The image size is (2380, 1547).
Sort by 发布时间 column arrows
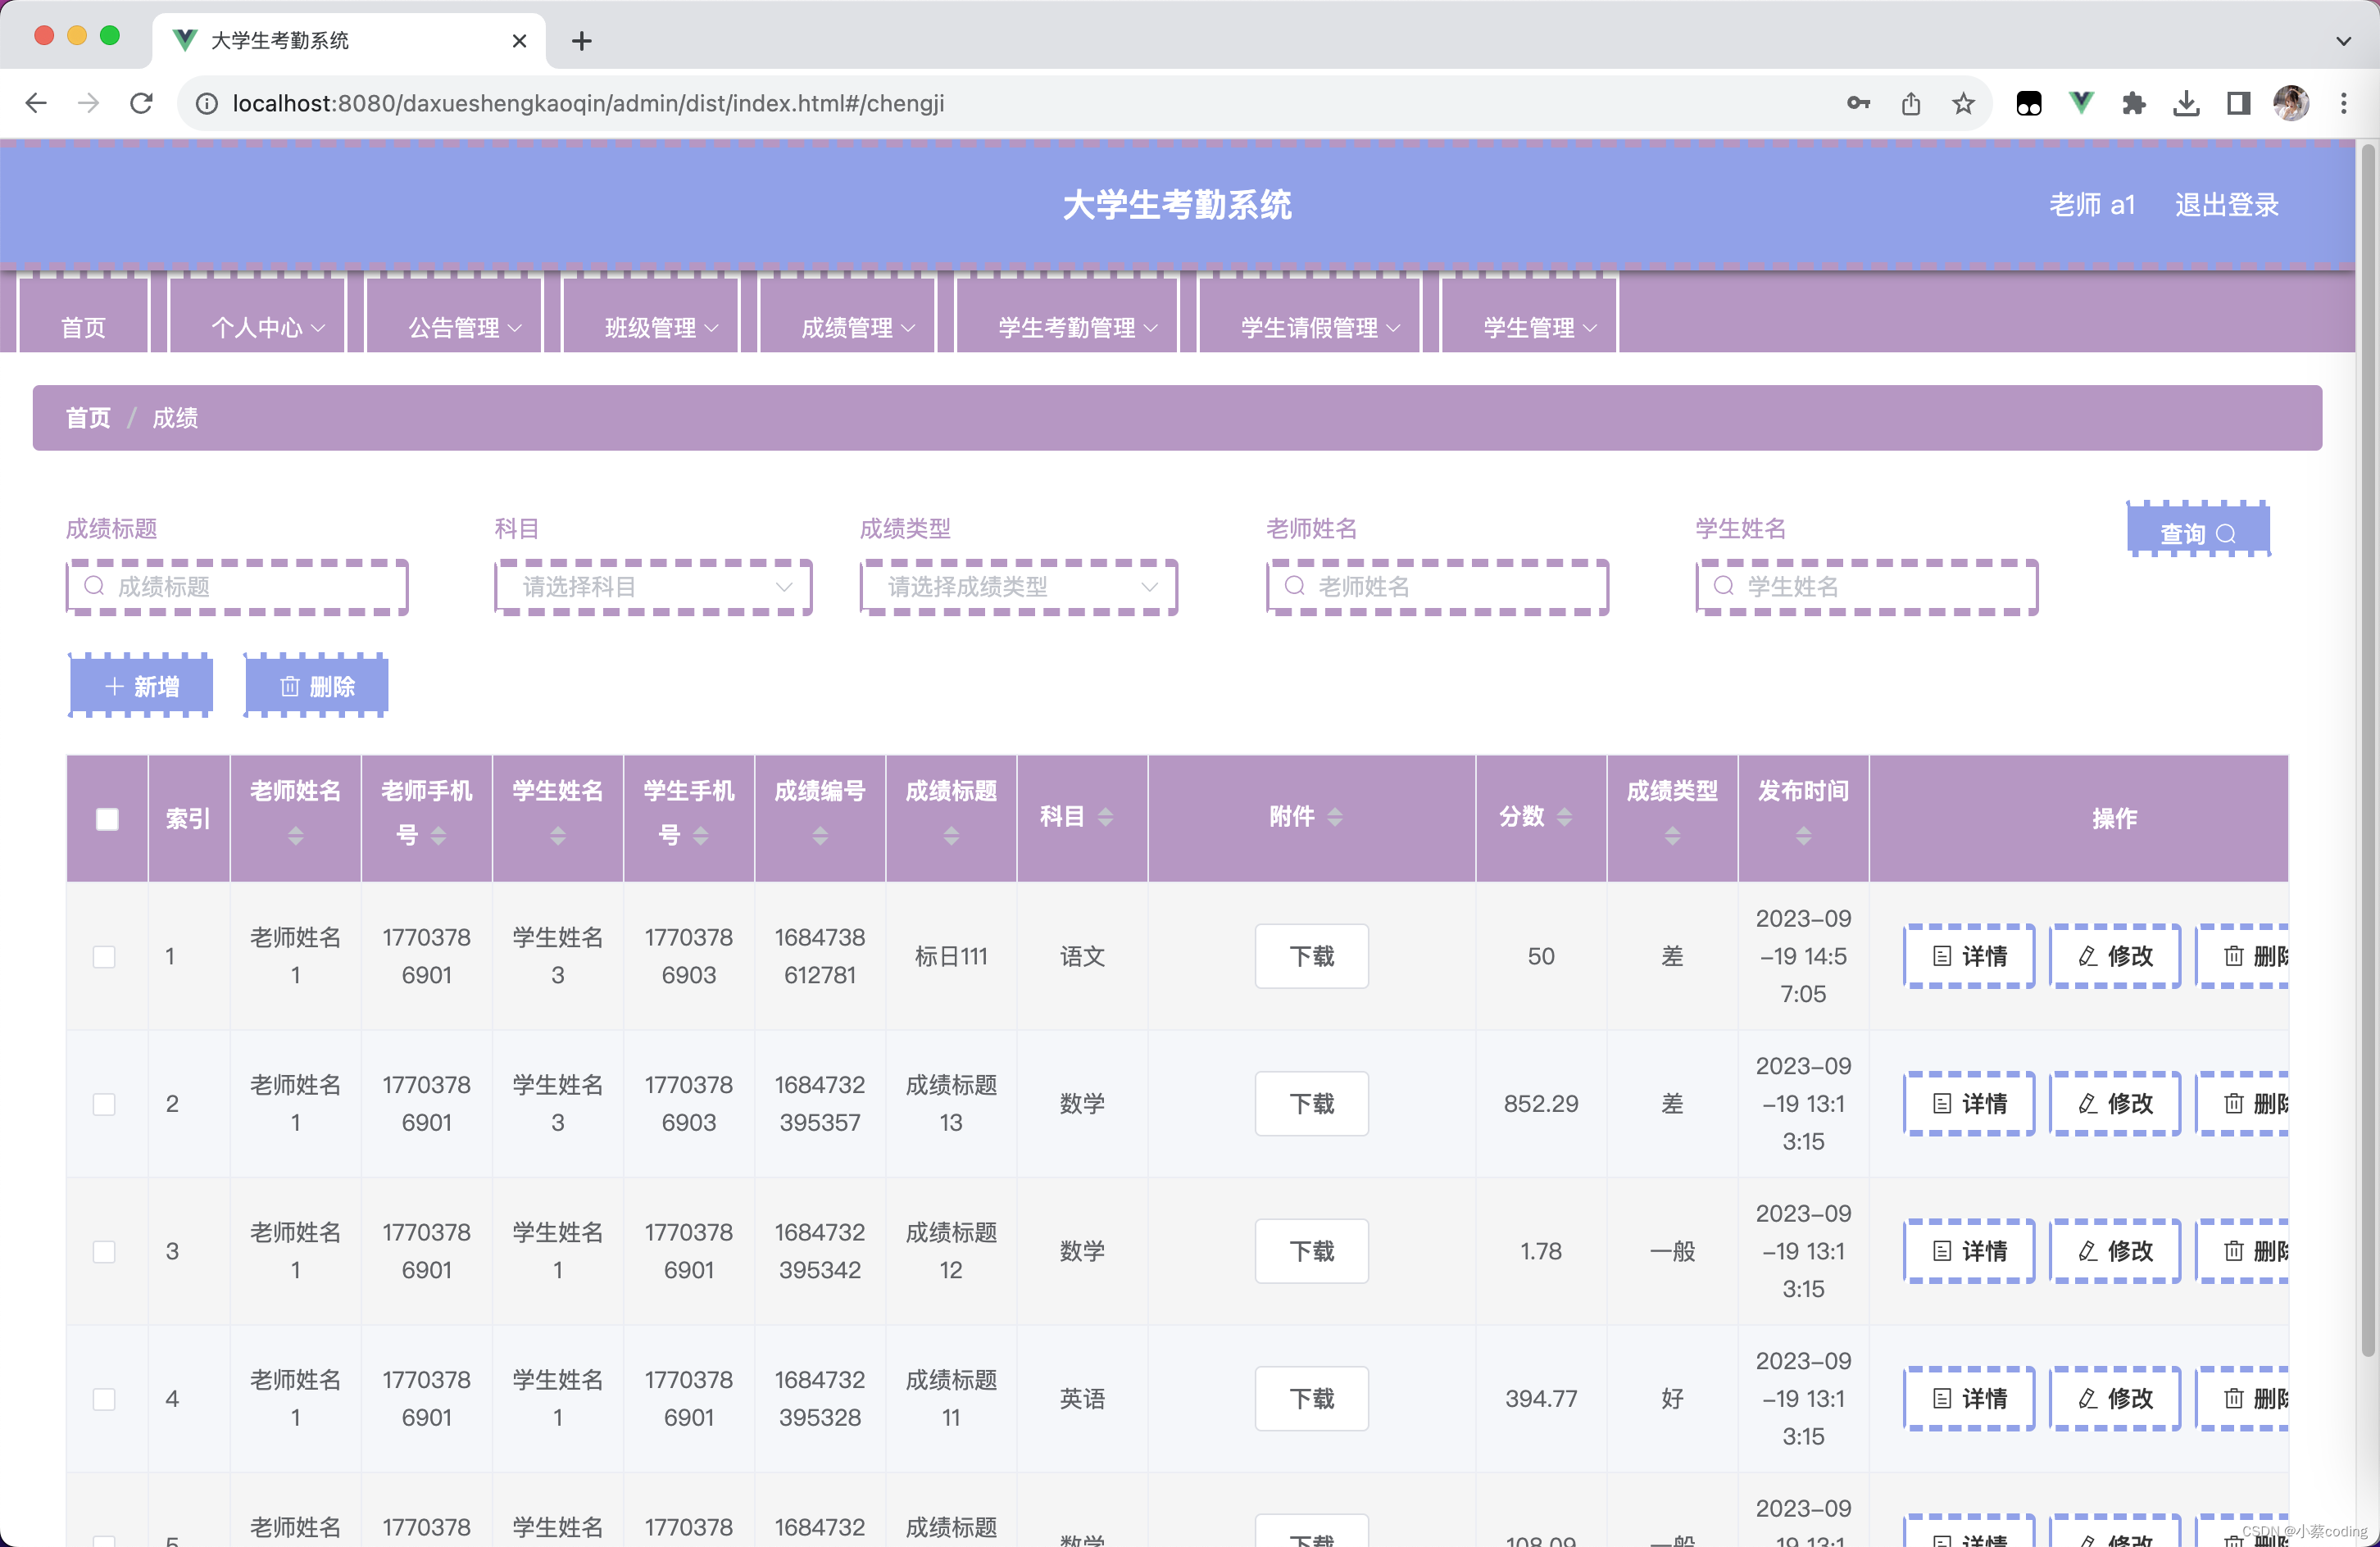coord(1803,835)
